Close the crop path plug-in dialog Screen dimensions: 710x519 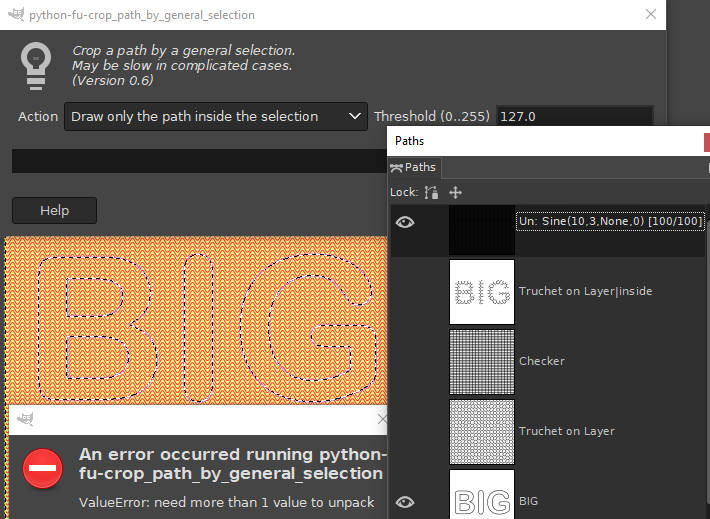pyautogui.click(x=651, y=15)
